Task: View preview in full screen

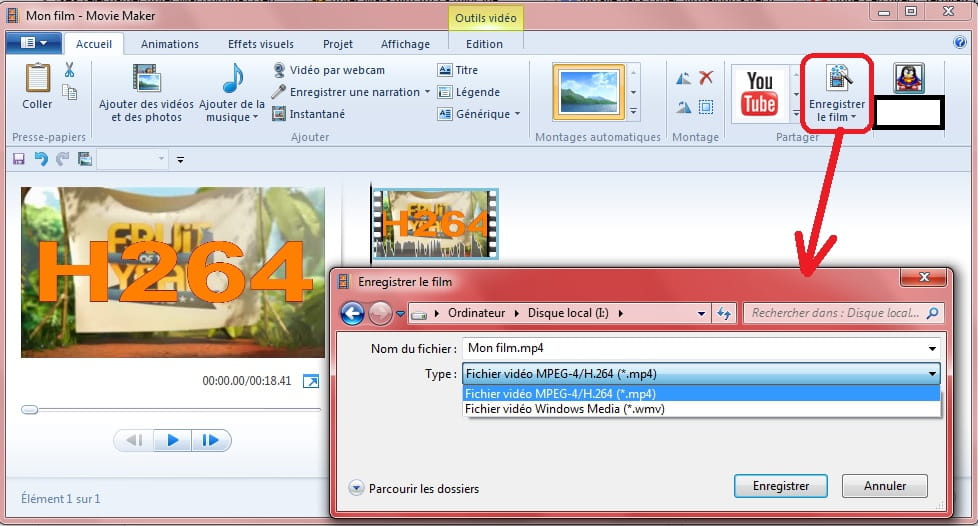Action: point(311,381)
